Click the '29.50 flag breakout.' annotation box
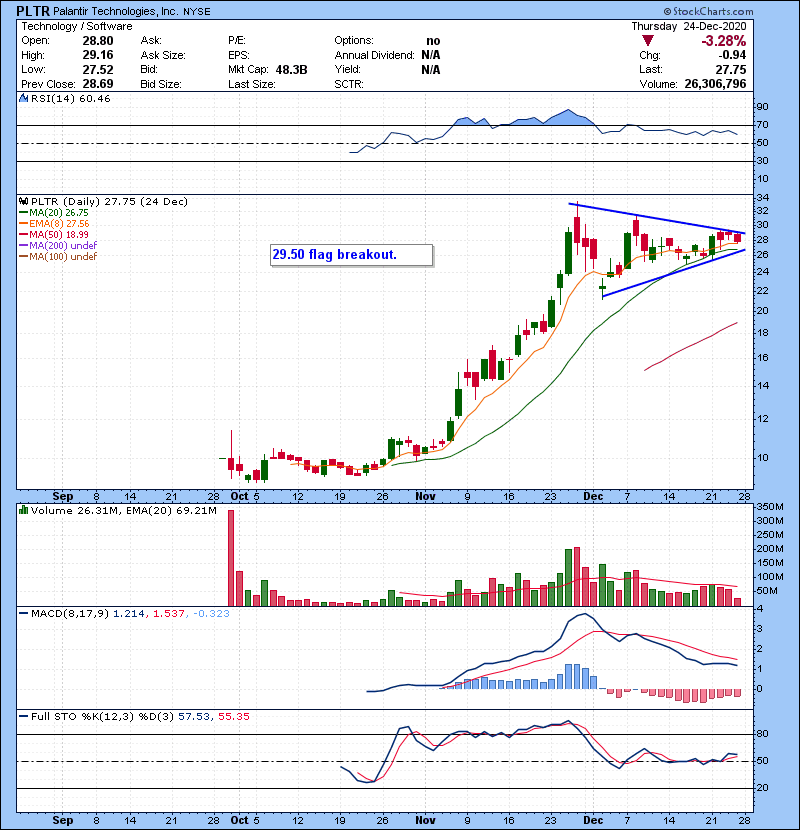Viewport: 800px width, 830px height. click(x=352, y=255)
